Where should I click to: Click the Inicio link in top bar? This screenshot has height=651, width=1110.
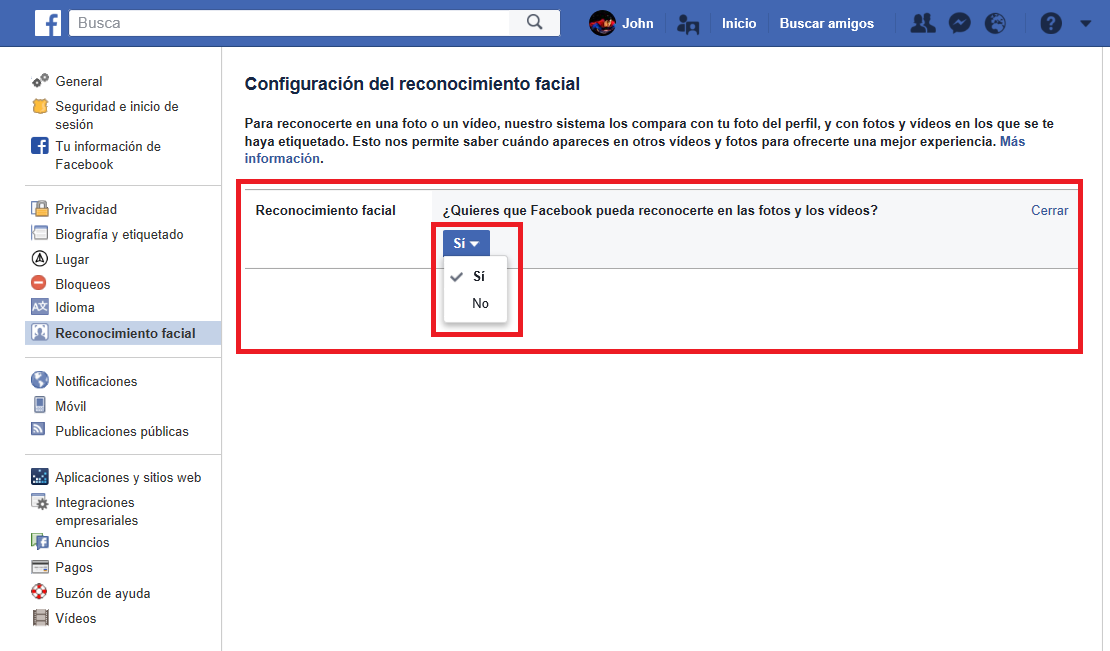(738, 23)
